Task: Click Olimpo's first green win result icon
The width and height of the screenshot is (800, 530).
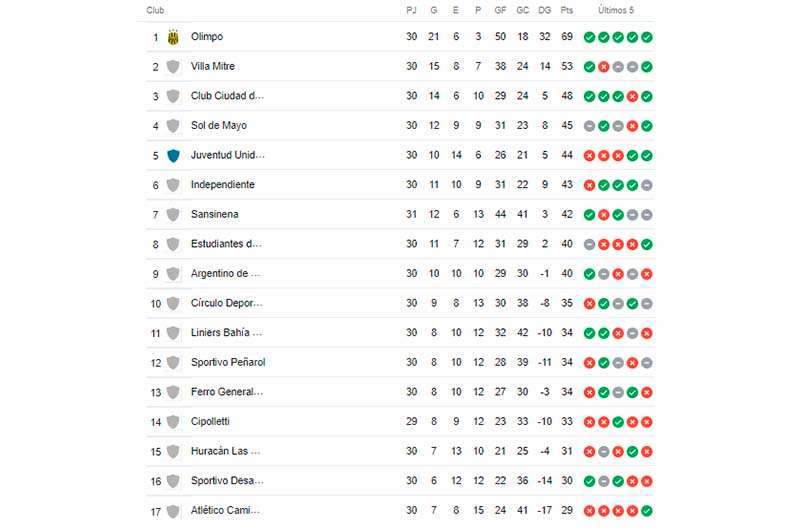Action: coord(589,37)
